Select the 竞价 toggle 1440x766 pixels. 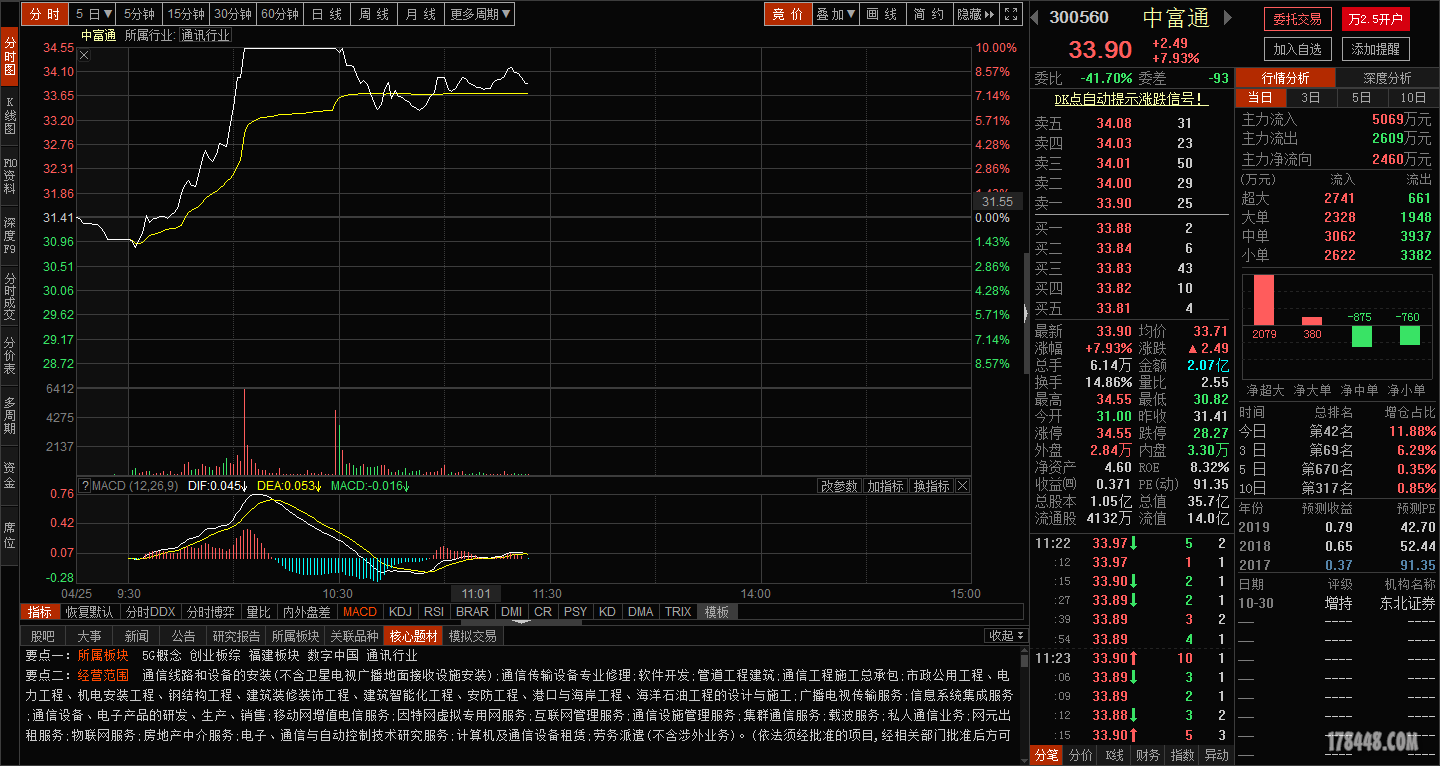coord(788,14)
